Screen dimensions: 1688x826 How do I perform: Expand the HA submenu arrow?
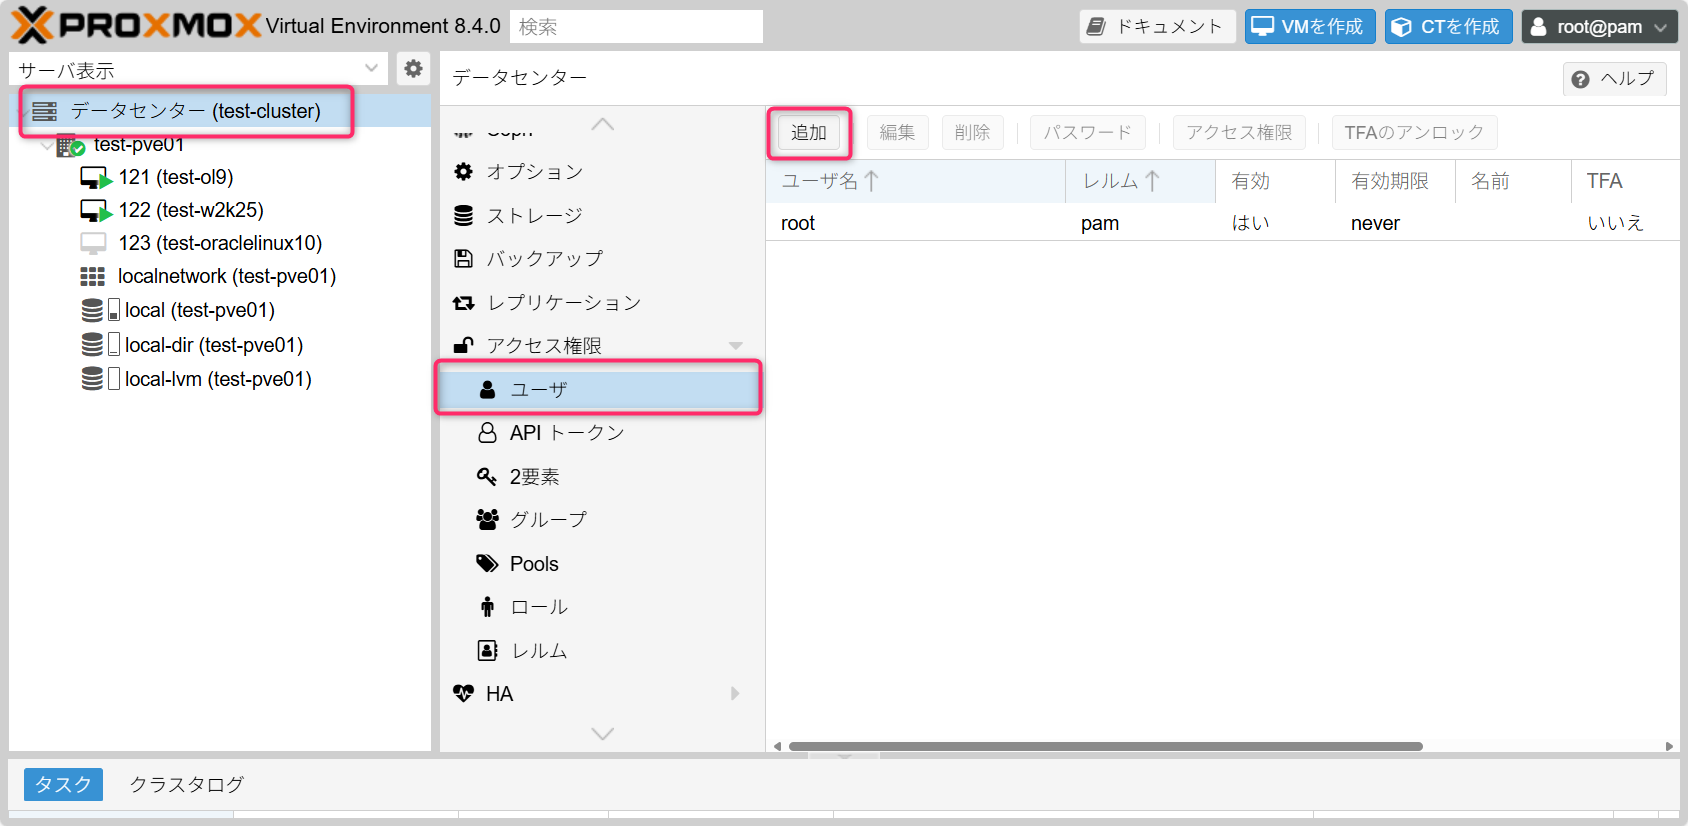735,694
